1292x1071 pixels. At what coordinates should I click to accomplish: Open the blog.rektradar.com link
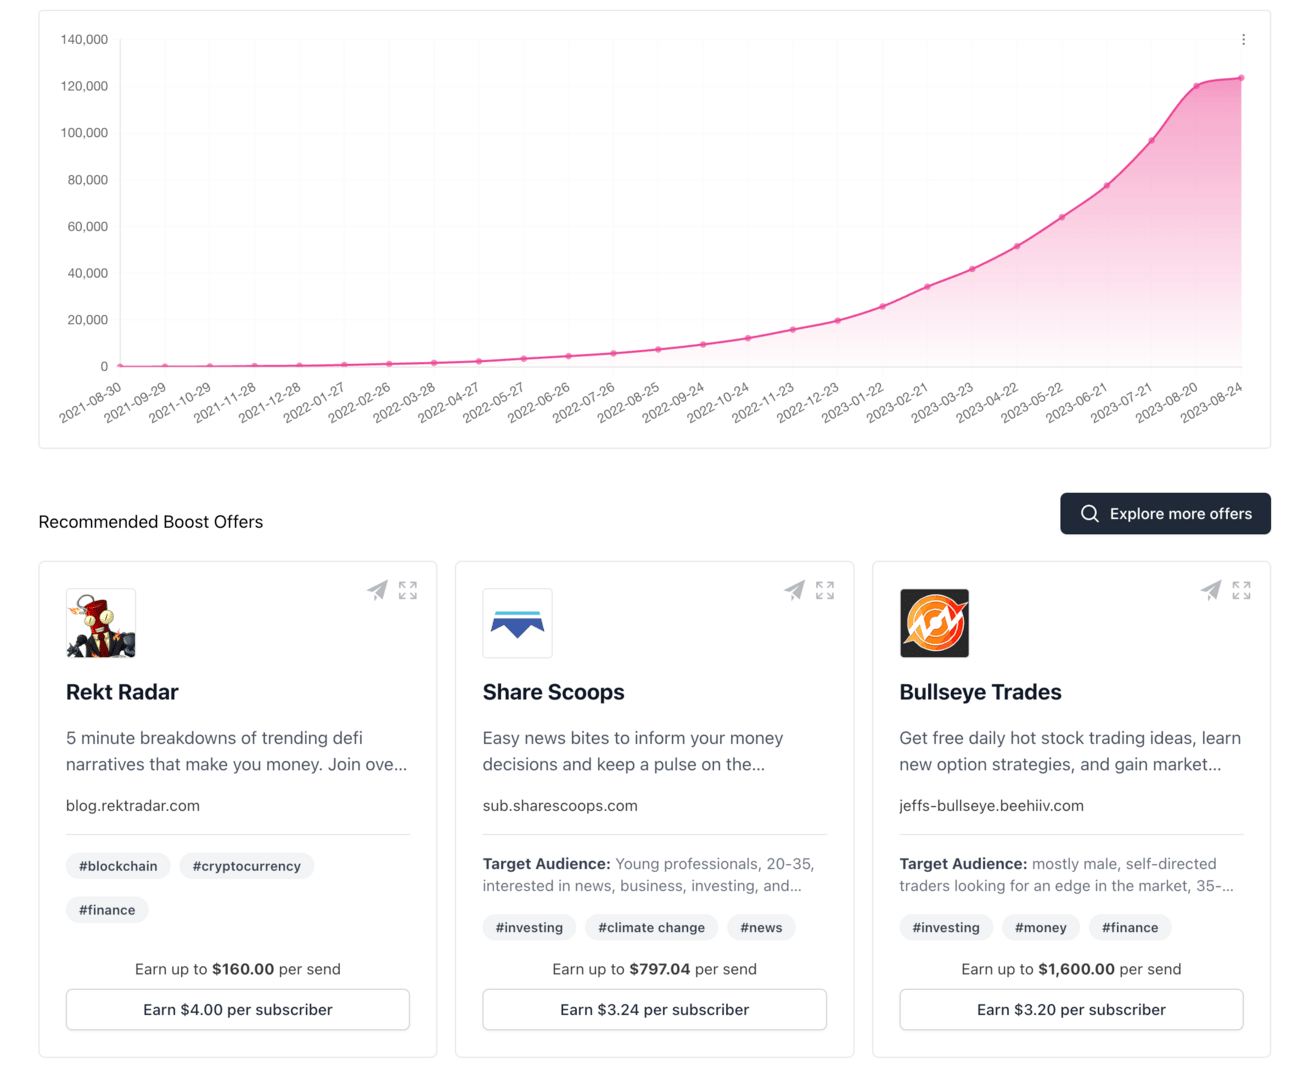(x=133, y=806)
